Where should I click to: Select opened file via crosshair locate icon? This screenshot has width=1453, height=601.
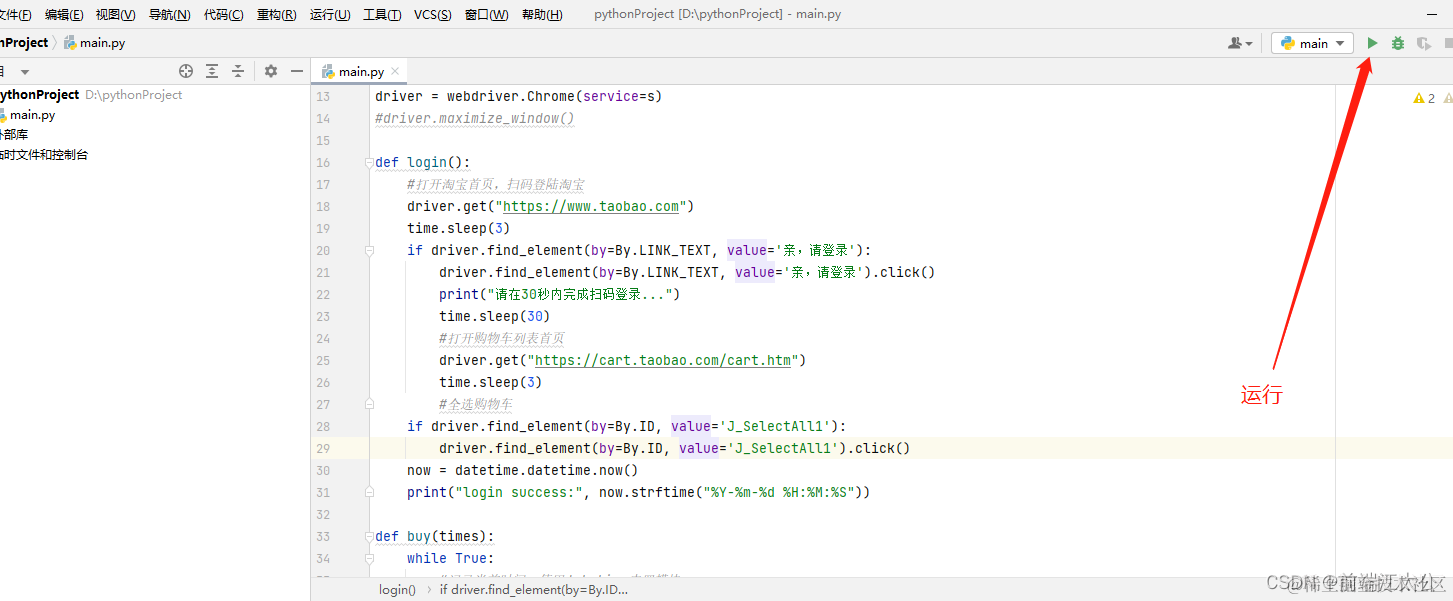point(186,71)
